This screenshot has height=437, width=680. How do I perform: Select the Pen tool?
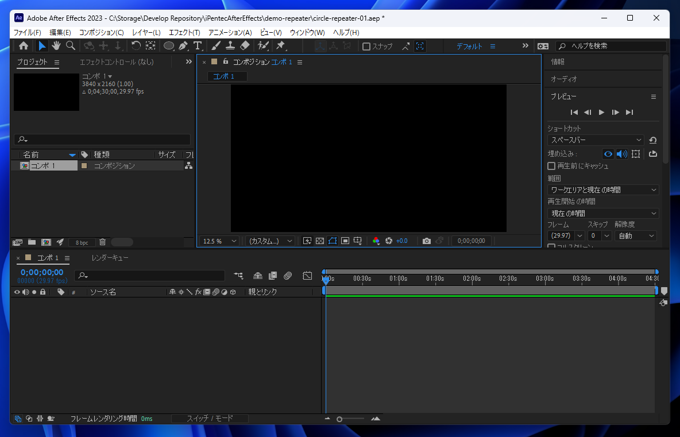183,46
